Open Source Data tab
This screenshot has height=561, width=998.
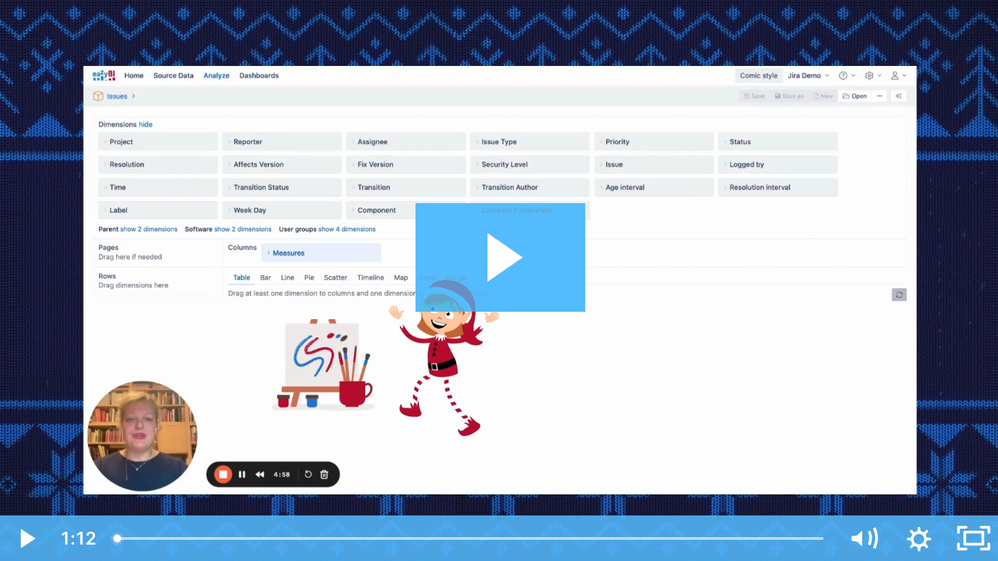coord(173,75)
